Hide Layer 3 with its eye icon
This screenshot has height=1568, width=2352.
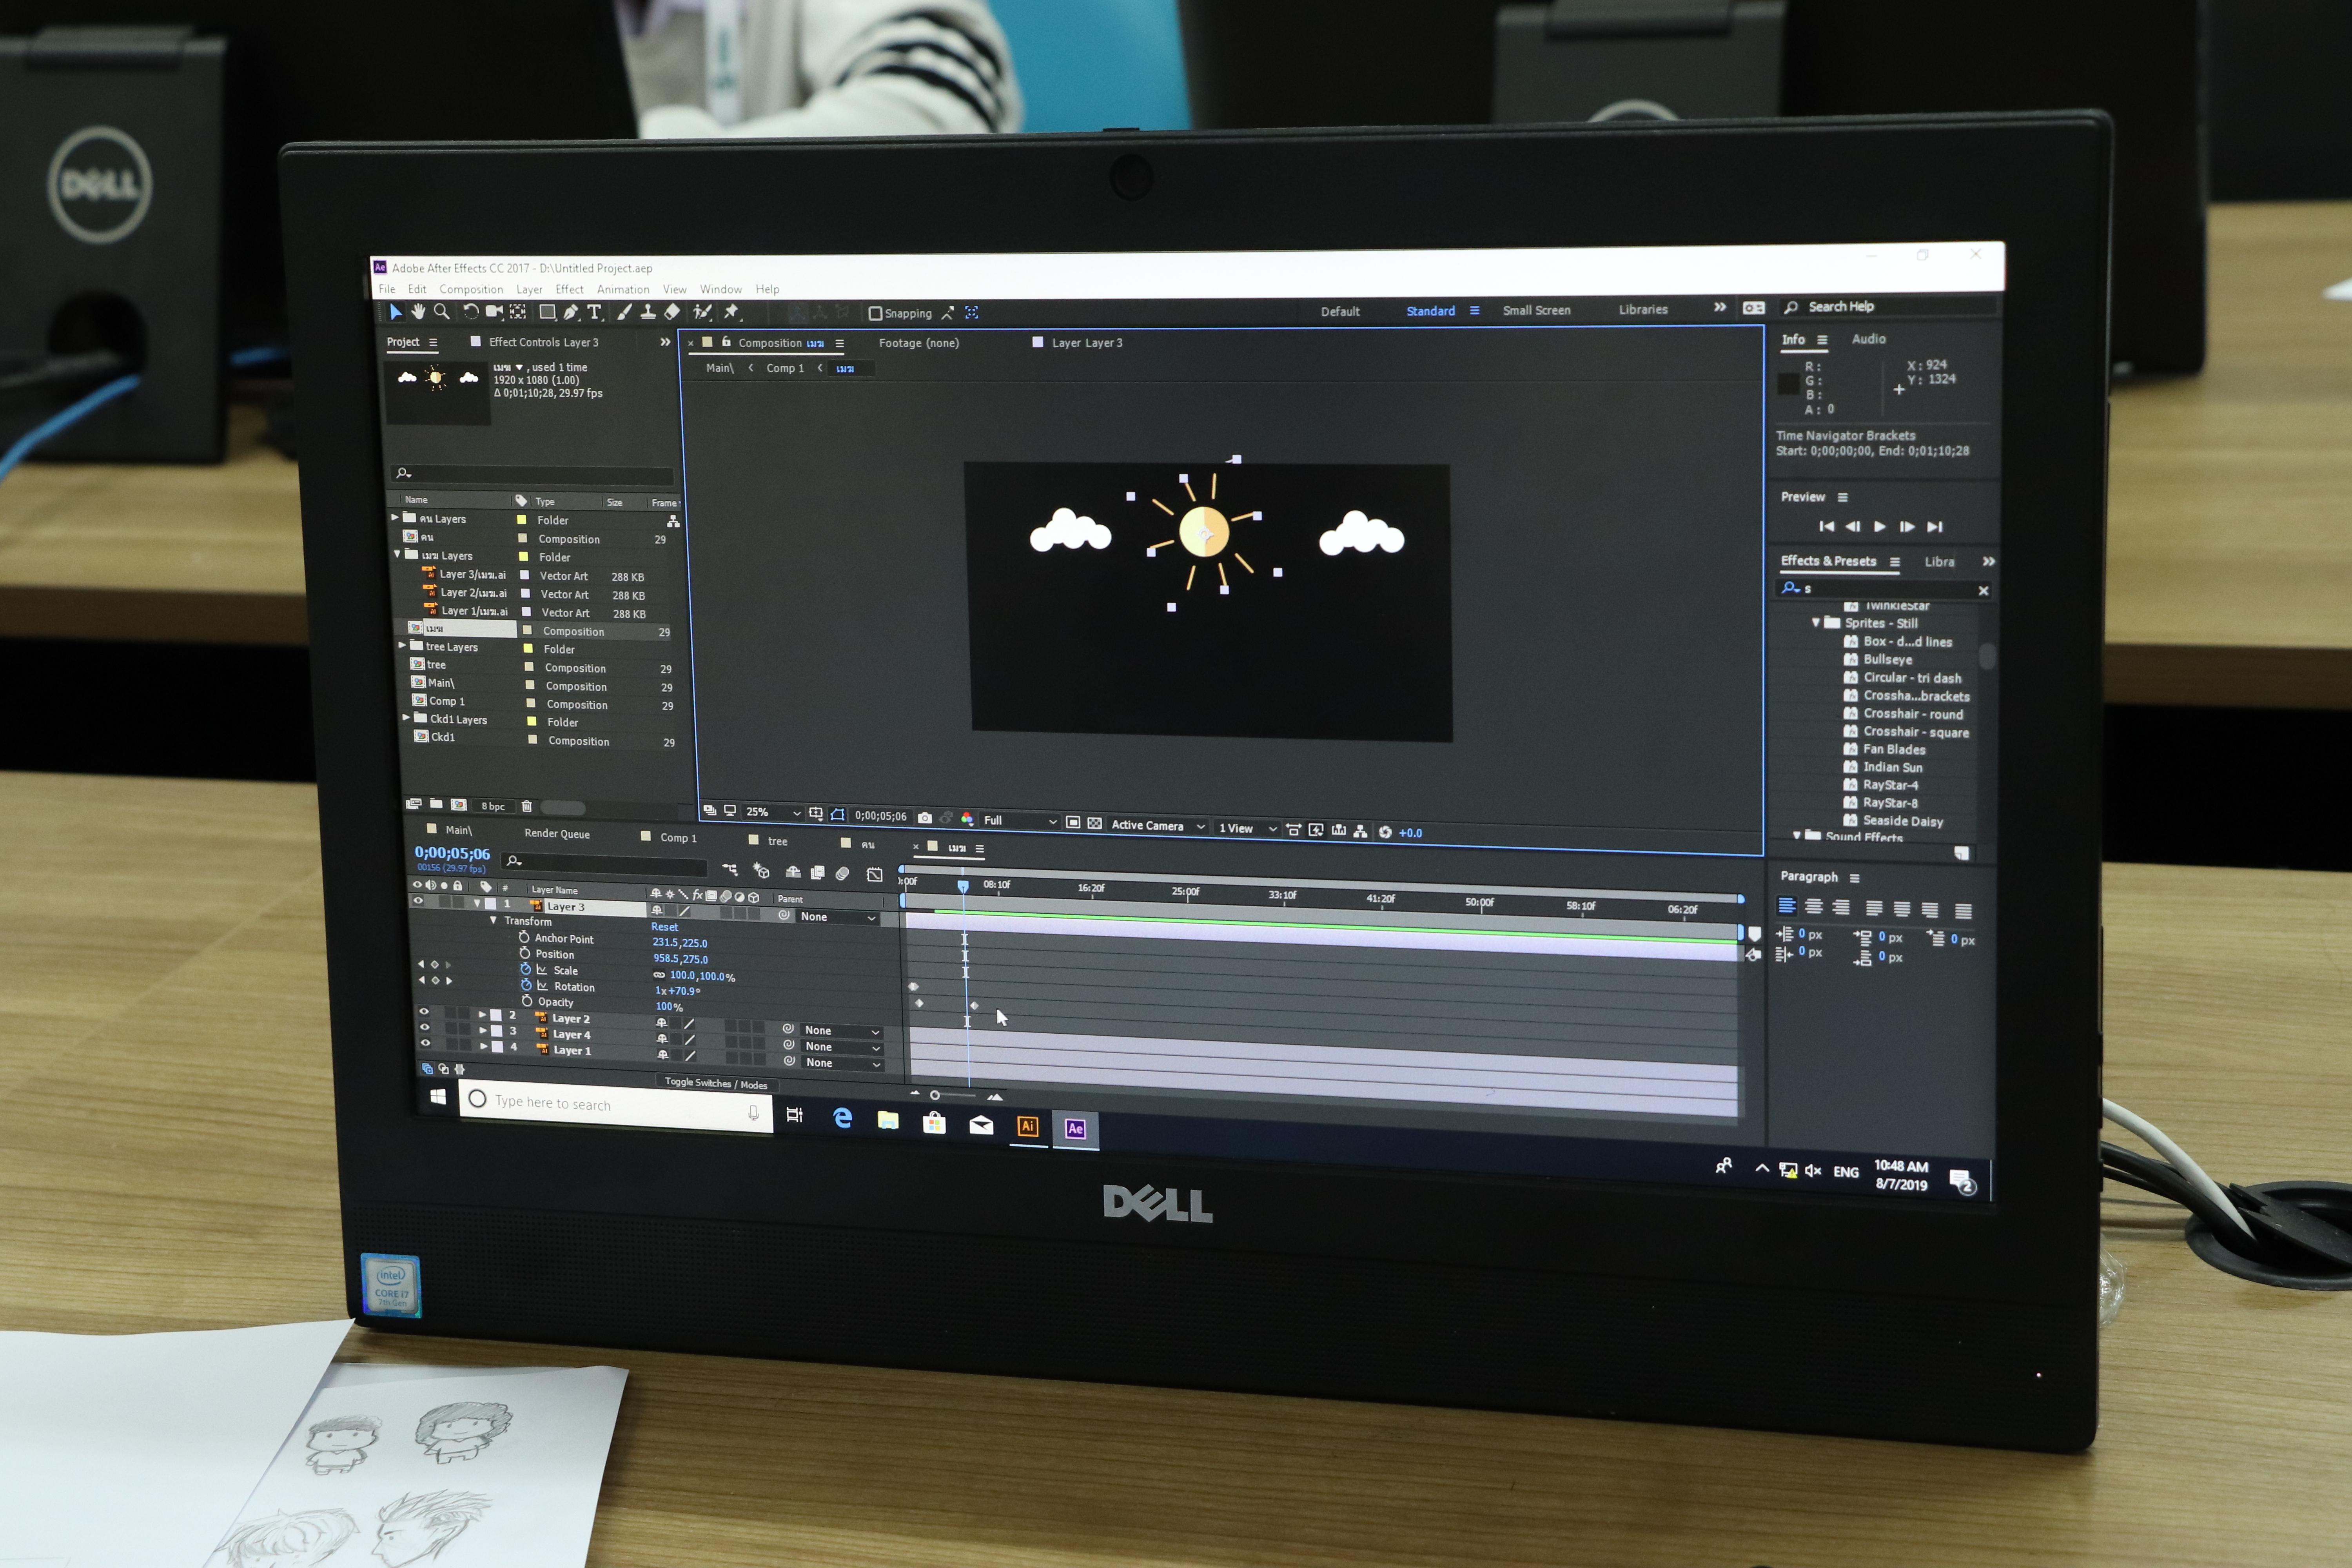coord(418,901)
